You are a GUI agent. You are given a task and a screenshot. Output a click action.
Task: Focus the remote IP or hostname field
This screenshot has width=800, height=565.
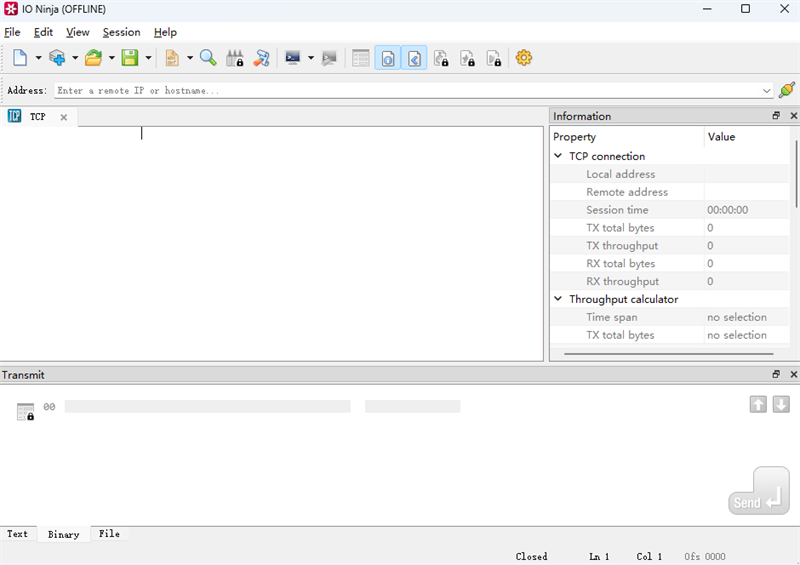408,91
